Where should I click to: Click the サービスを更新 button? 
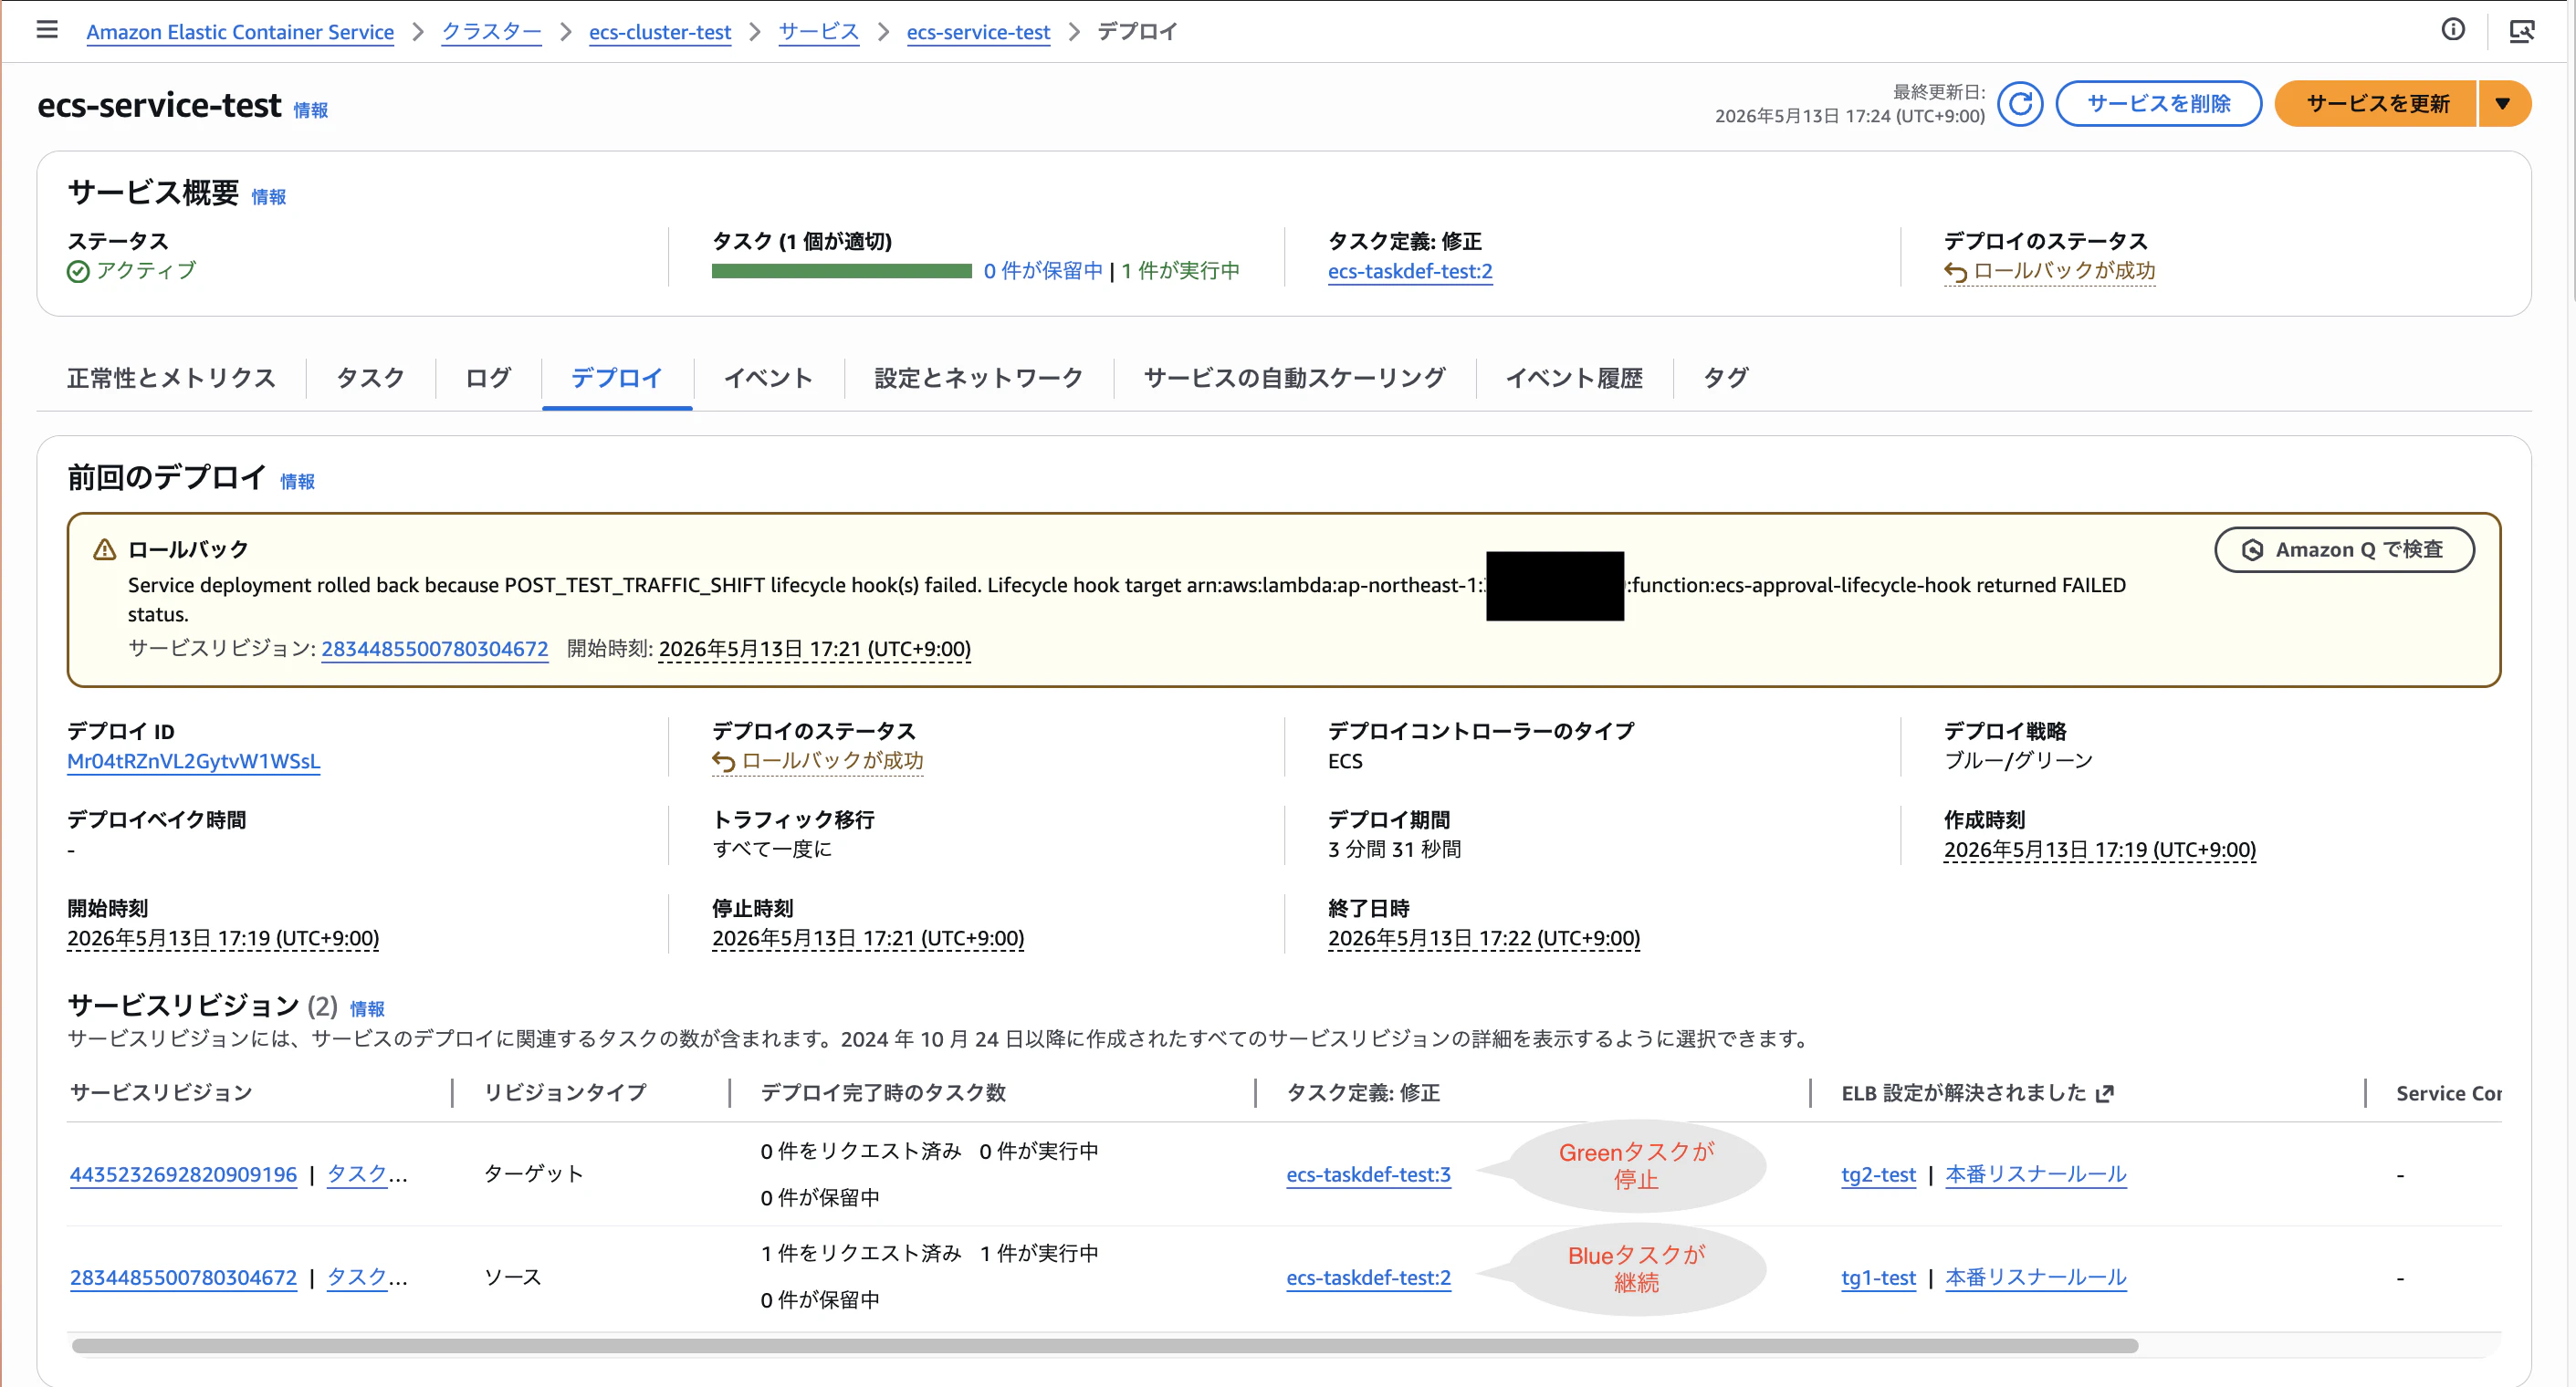[2377, 104]
